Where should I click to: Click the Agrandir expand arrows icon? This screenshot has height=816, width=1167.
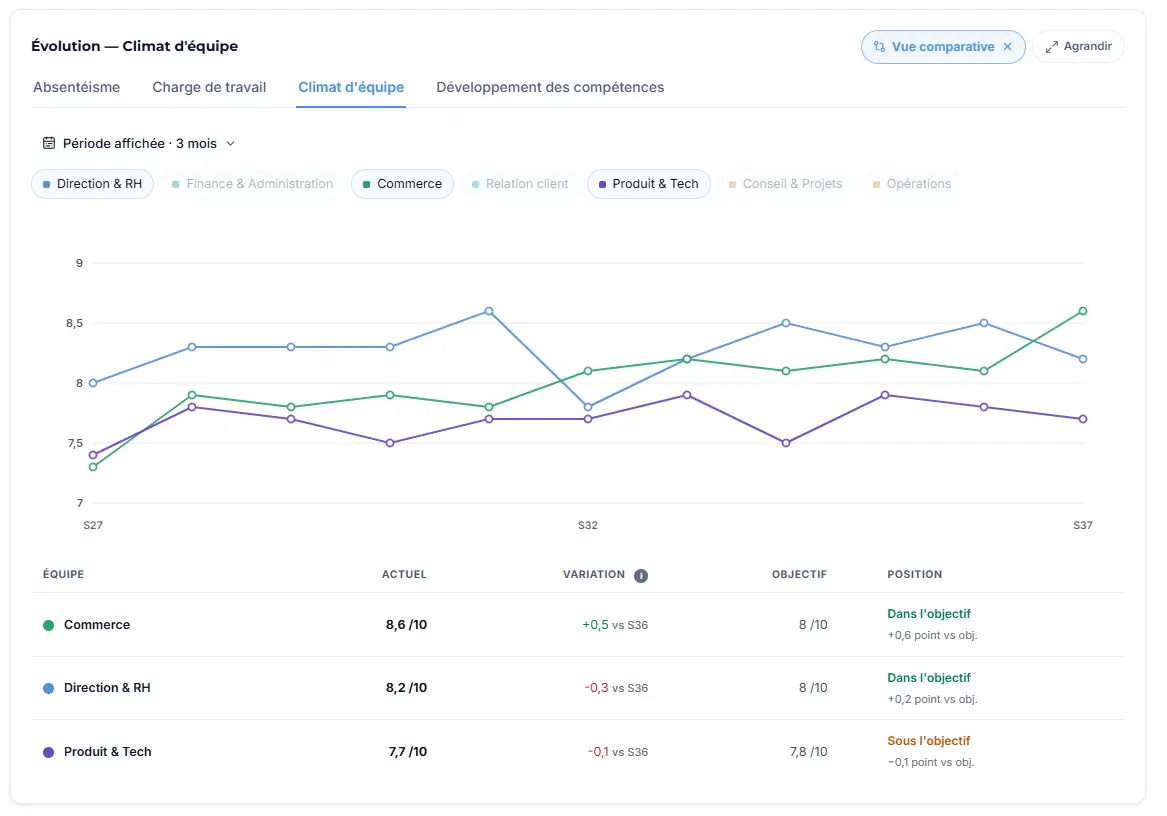(1052, 47)
